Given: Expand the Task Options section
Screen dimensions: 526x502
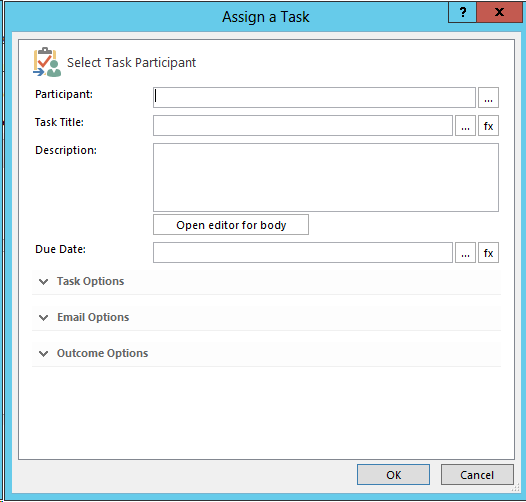Looking at the screenshot, I should point(266,281).
